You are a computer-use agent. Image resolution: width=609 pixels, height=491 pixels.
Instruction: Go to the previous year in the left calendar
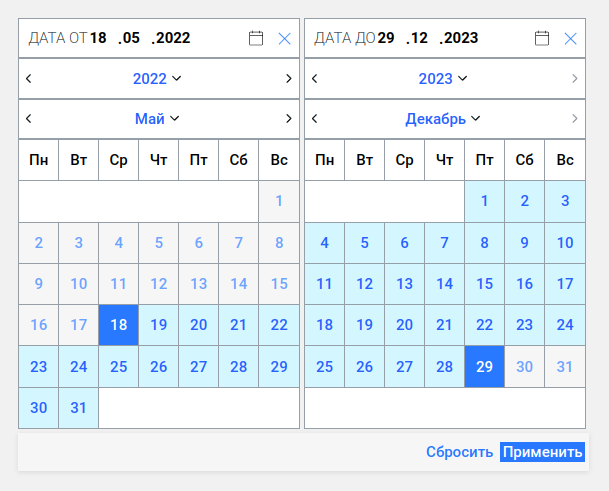29,78
